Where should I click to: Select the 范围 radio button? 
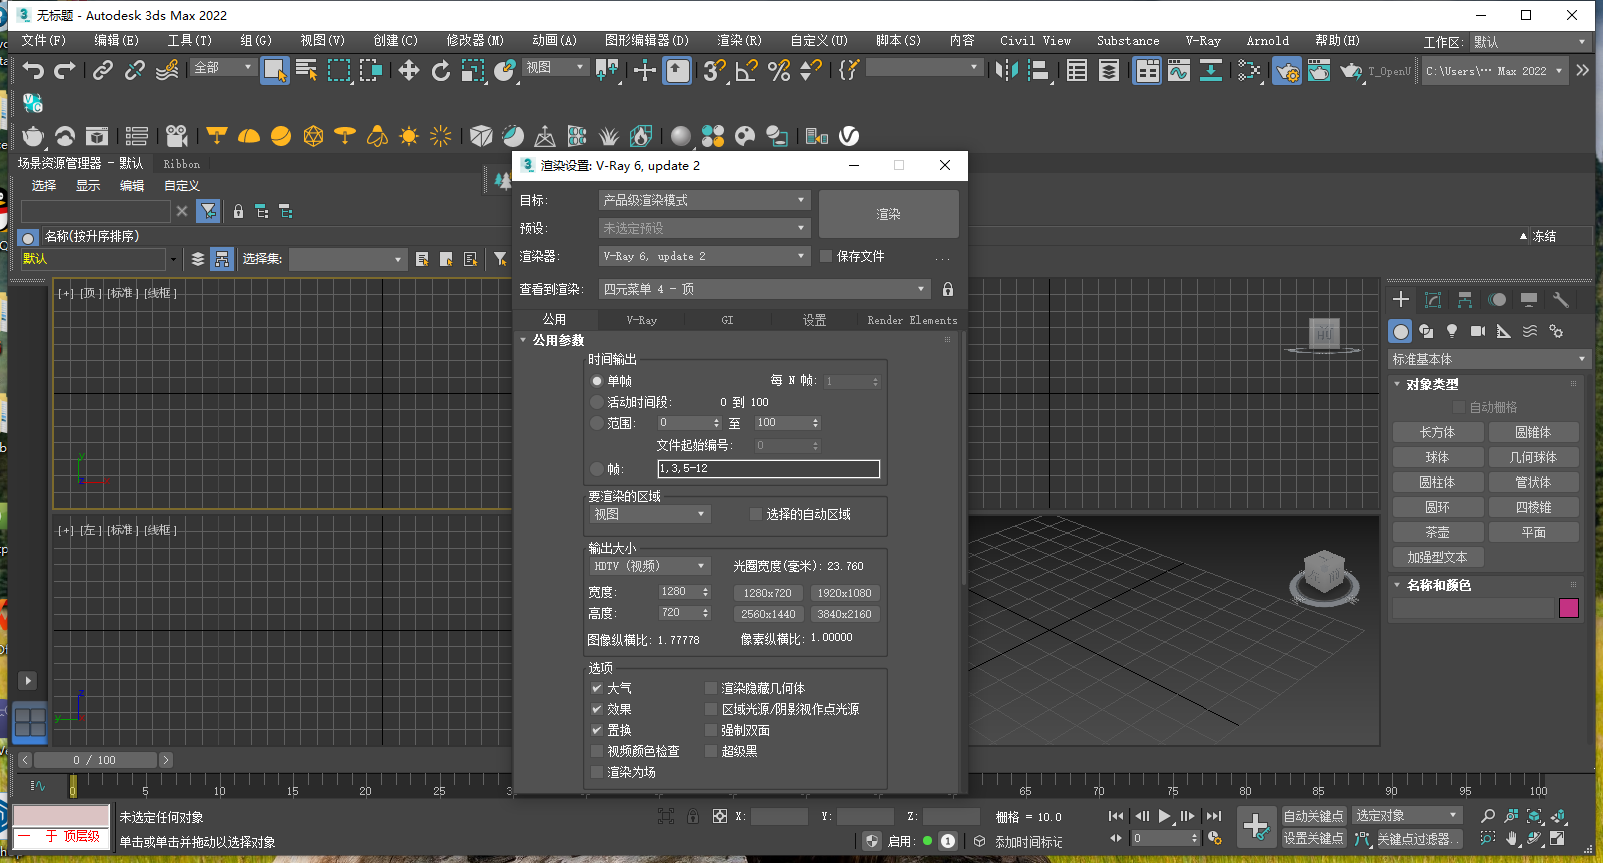pos(597,423)
